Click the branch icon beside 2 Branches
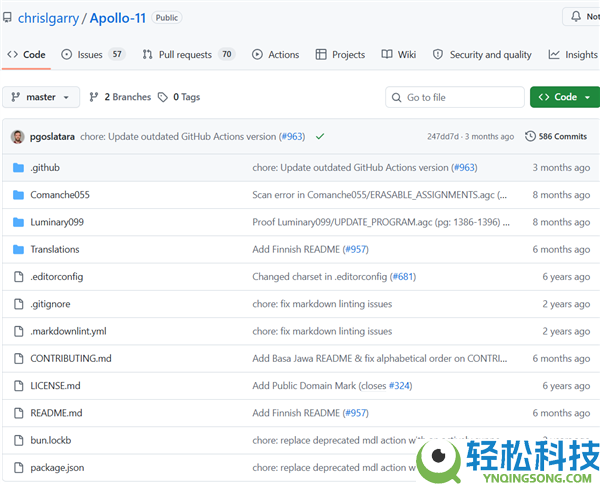This screenshot has height=484, width=600. pos(94,97)
